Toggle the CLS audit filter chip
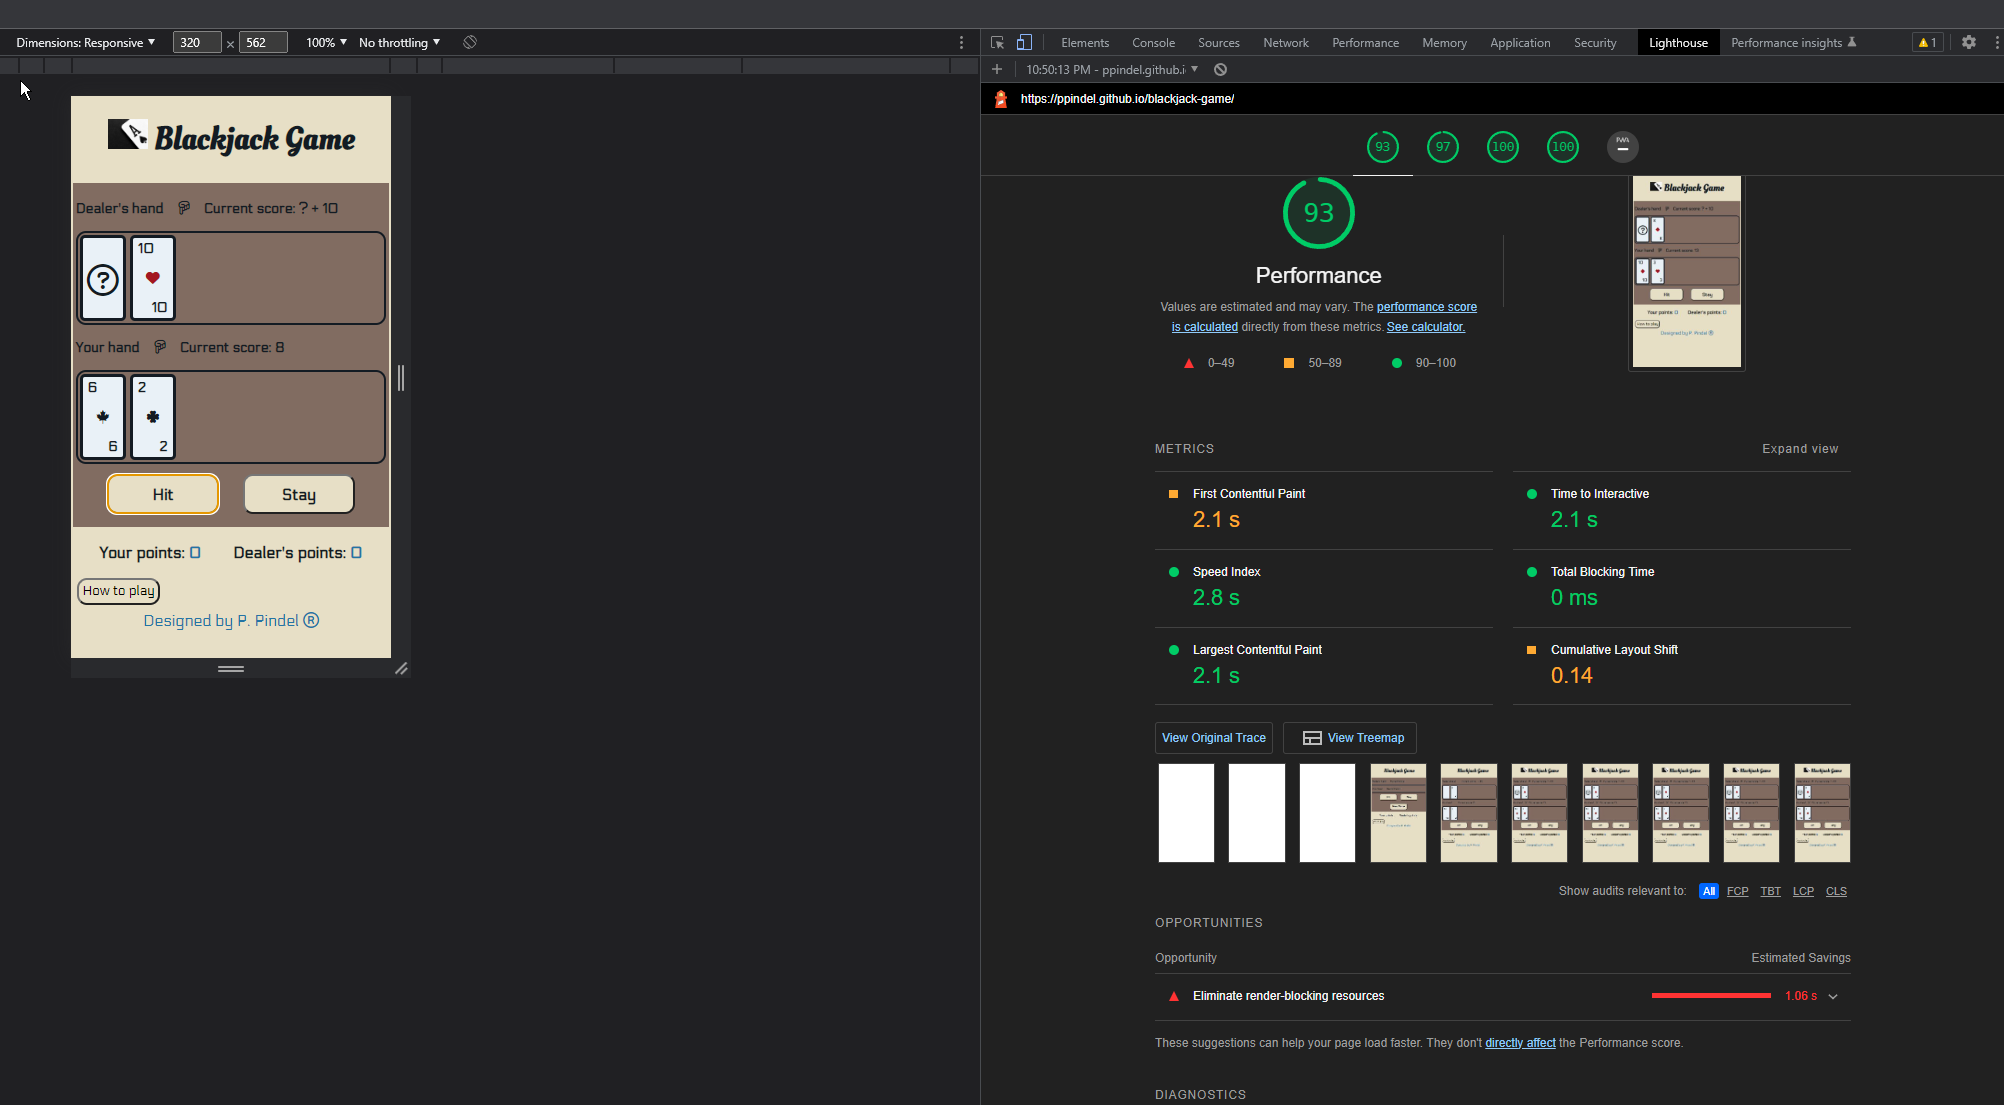The image size is (2004, 1105). [x=1836, y=891]
